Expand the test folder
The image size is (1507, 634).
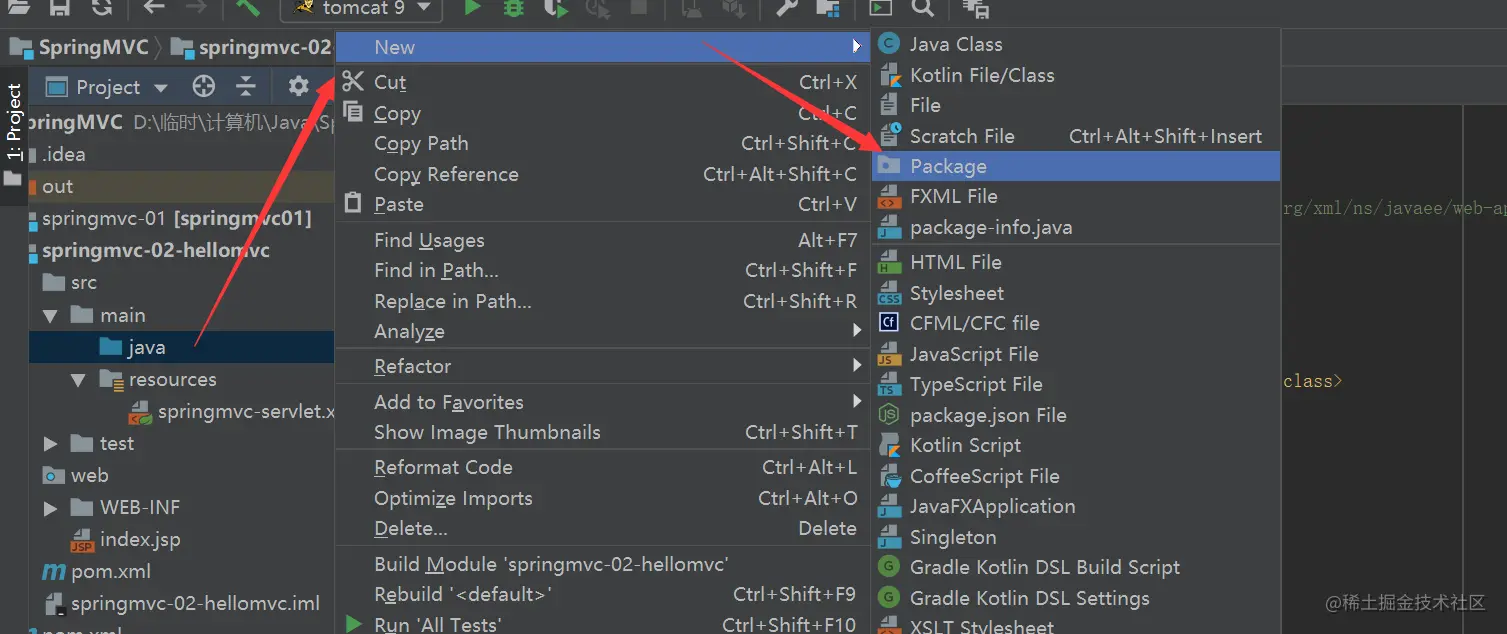click(51, 443)
